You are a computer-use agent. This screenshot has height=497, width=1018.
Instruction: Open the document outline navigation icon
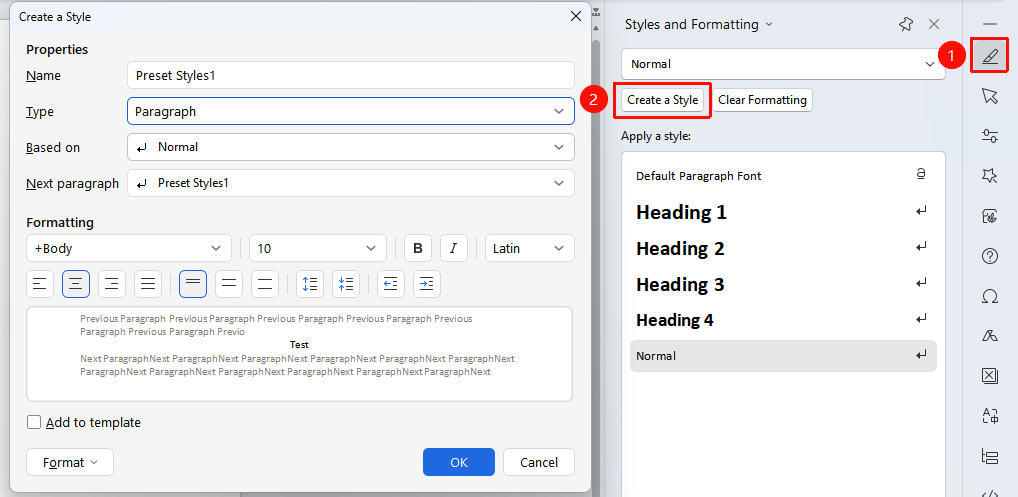pos(989,456)
